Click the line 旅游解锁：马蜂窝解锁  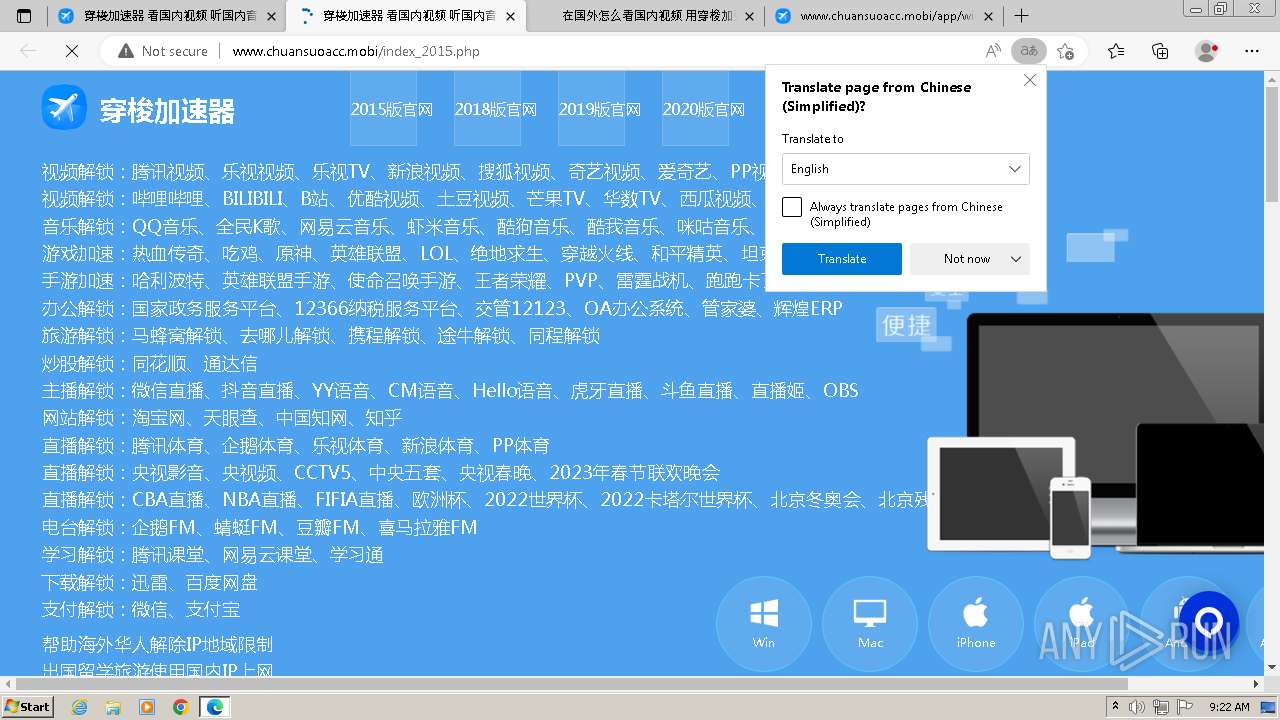tap(320, 335)
